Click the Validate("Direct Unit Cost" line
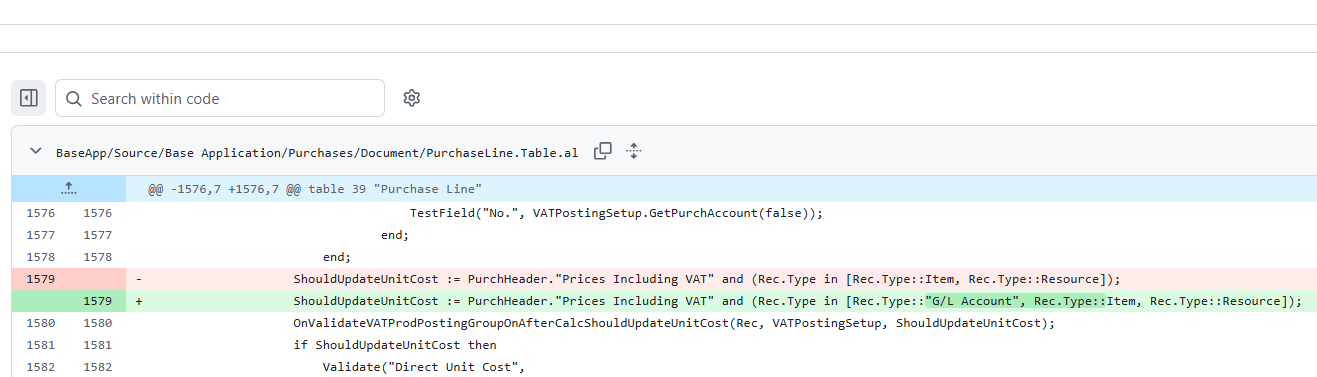This screenshot has height=377, width=1317. pos(423,367)
